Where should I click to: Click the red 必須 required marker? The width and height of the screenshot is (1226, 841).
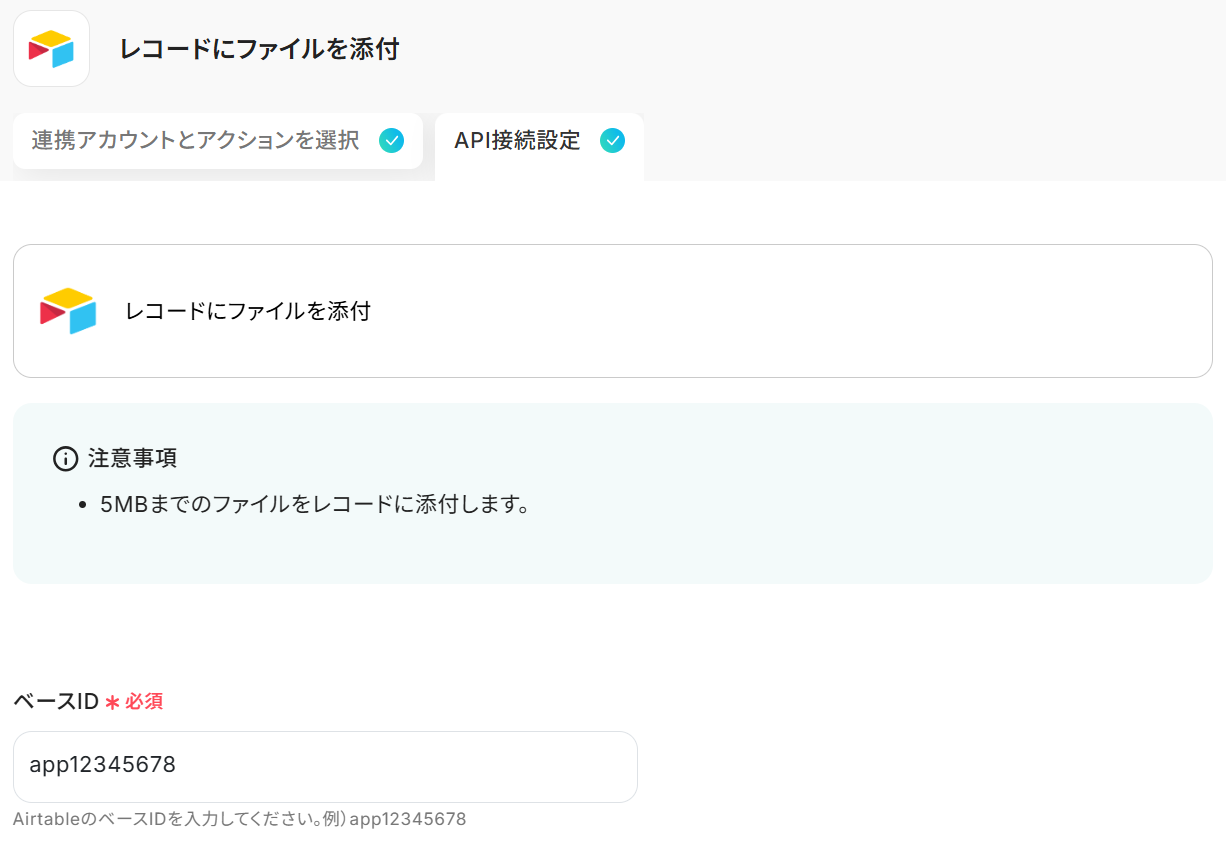tap(144, 702)
